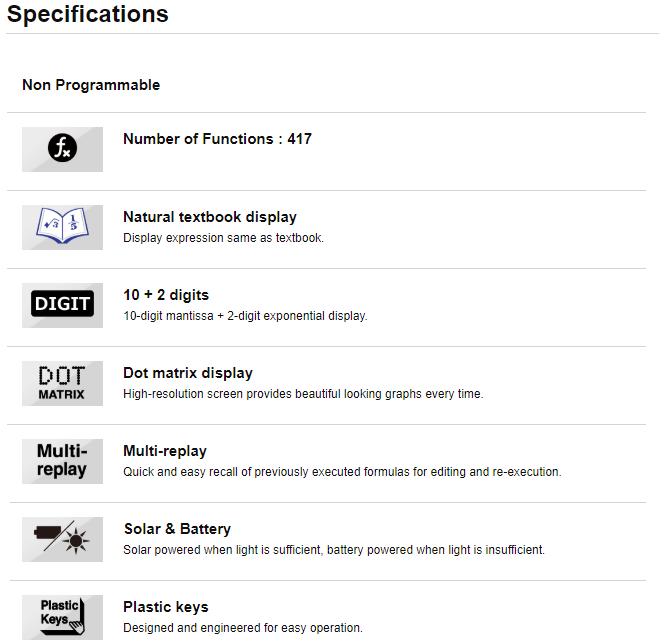672x643 pixels.
Task: Click the high-resolution screen description line
Action: (x=303, y=394)
